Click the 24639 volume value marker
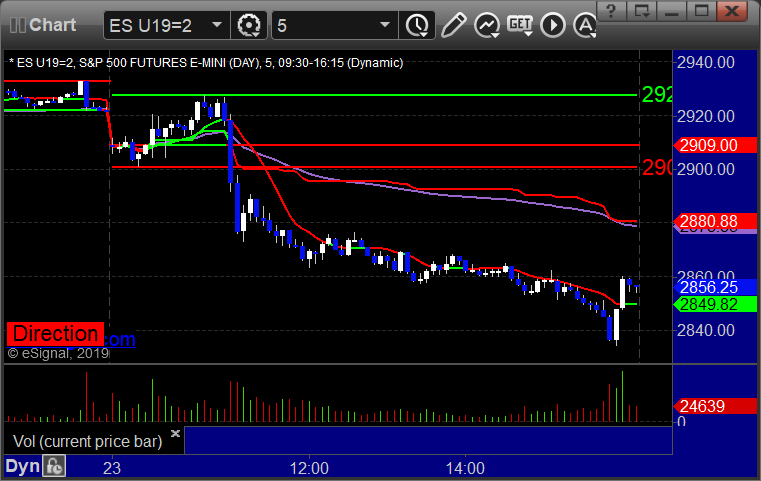 point(715,406)
